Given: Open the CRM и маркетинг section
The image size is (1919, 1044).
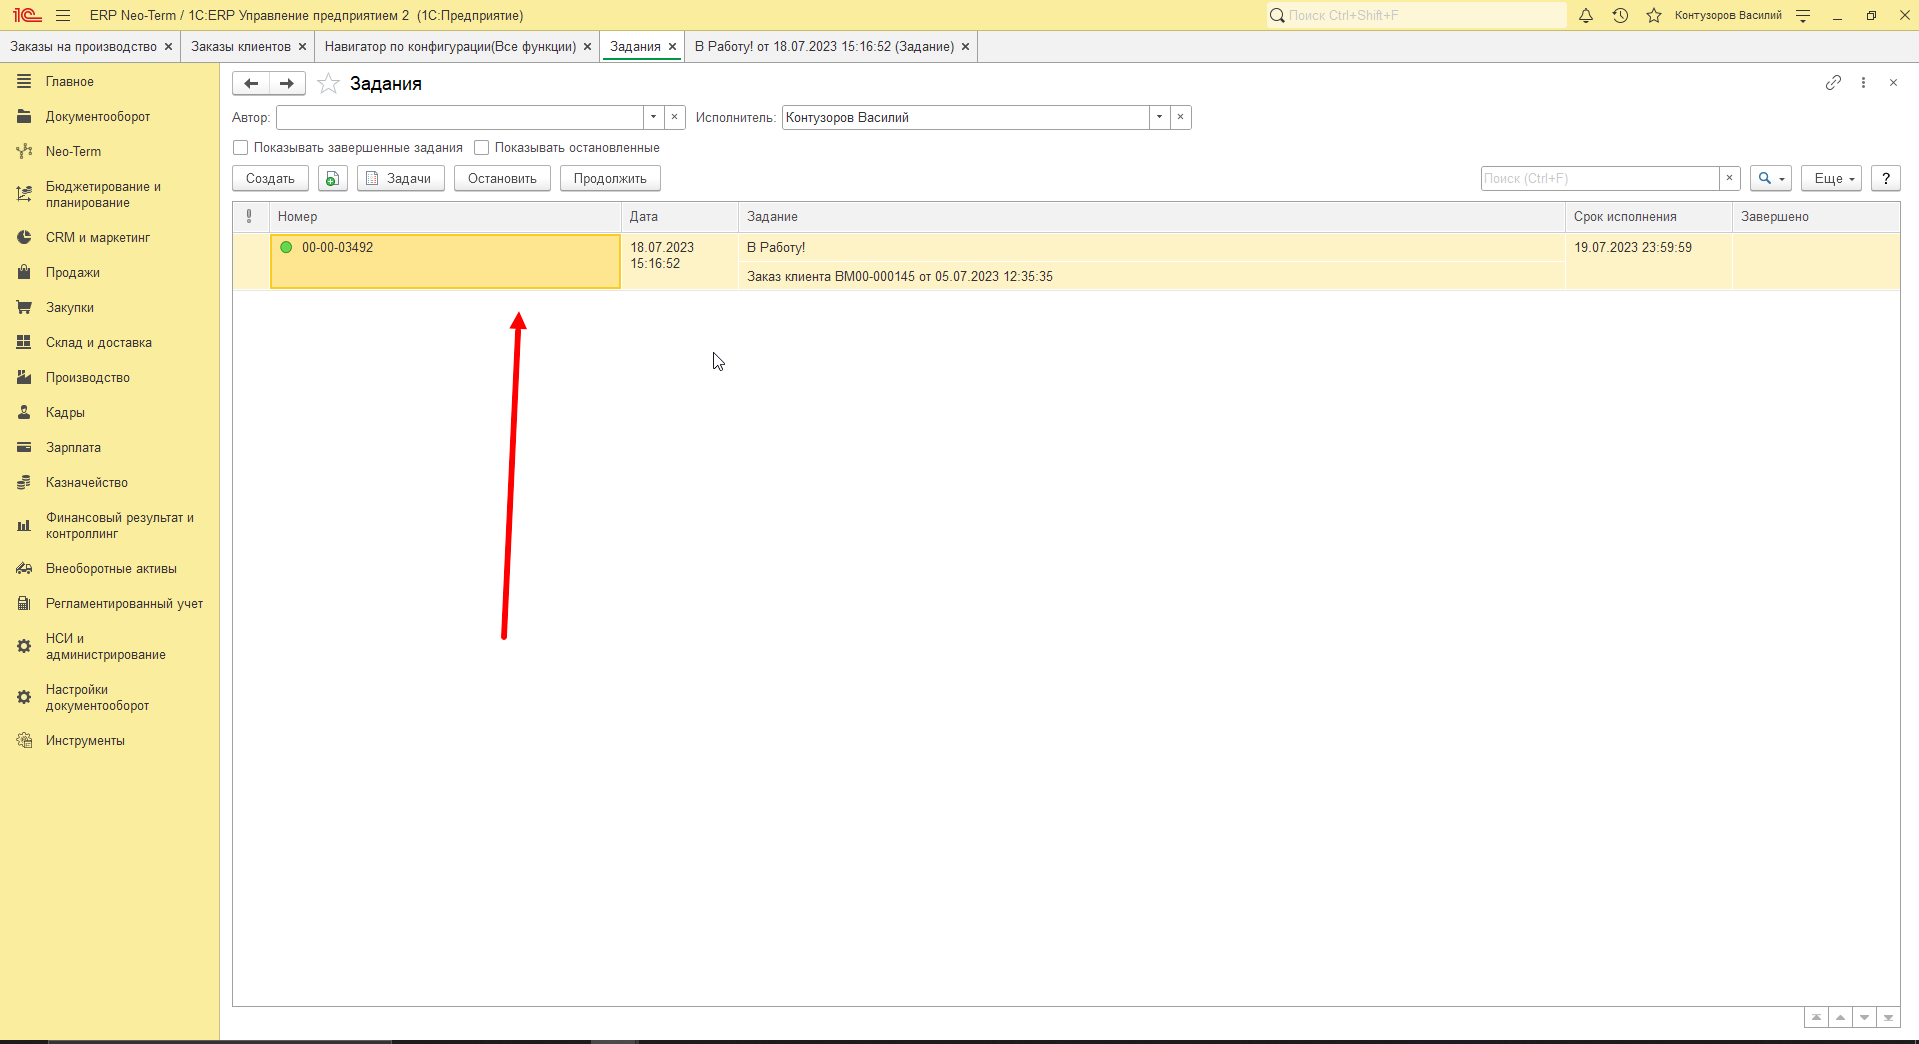Looking at the screenshot, I should pos(98,238).
